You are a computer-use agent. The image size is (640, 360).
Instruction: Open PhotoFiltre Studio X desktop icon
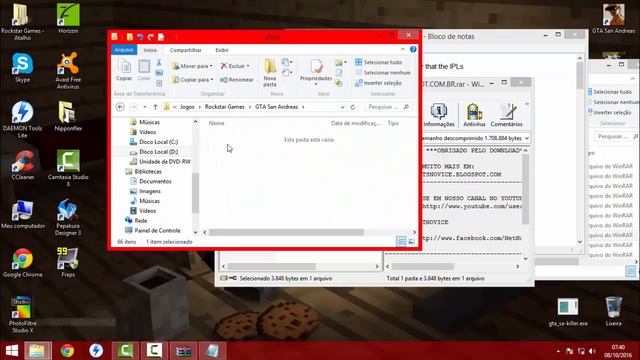click(22, 315)
